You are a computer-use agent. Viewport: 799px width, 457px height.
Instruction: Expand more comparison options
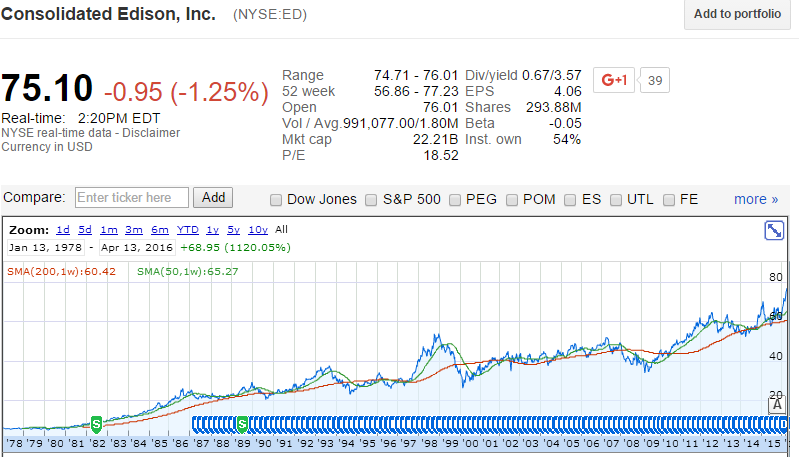pos(755,199)
